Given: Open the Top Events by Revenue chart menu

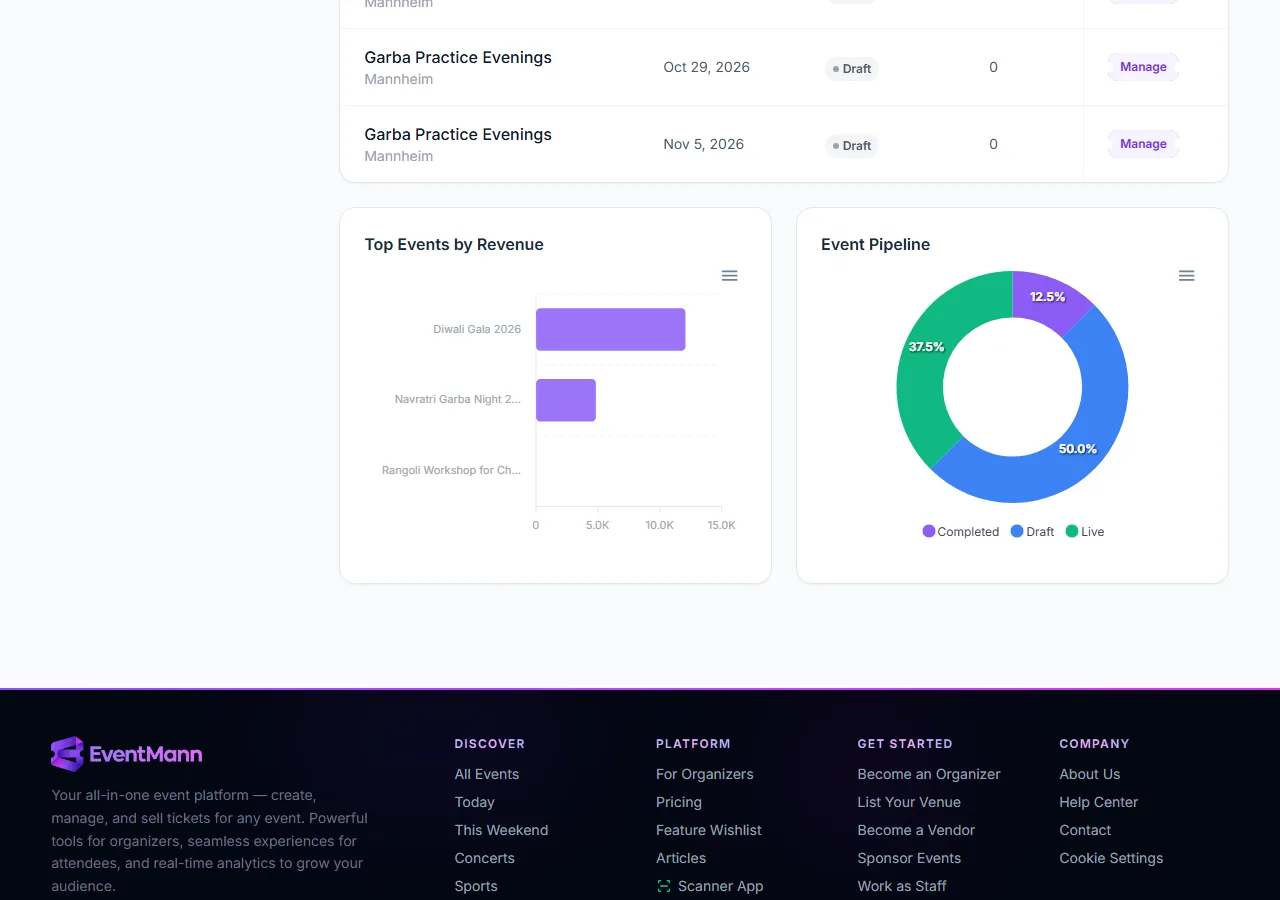Looking at the screenshot, I should click(730, 276).
